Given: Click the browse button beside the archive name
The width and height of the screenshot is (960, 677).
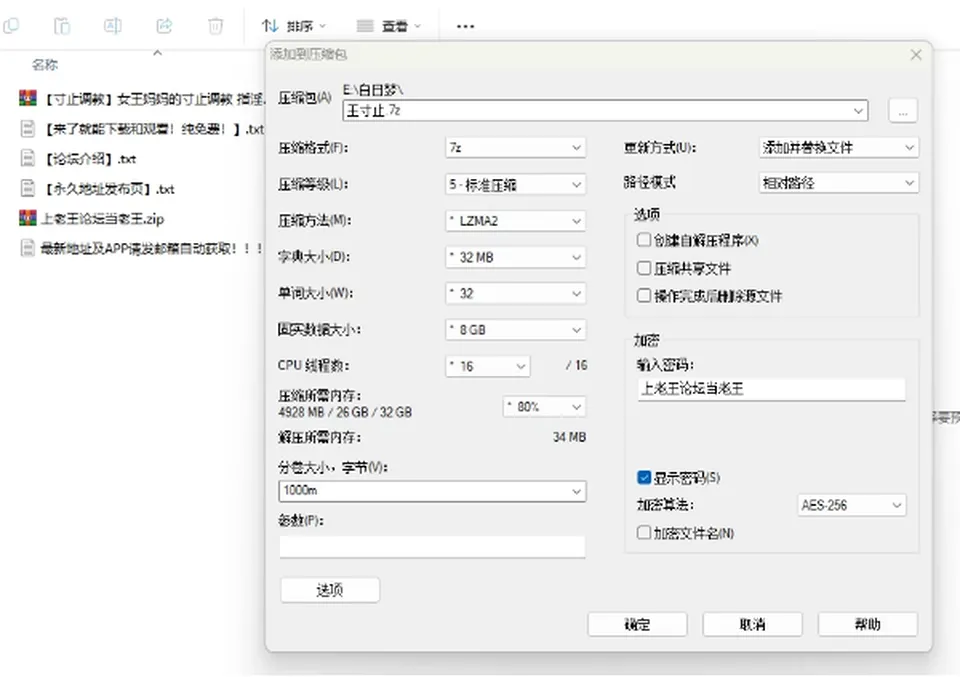Looking at the screenshot, I should [903, 111].
